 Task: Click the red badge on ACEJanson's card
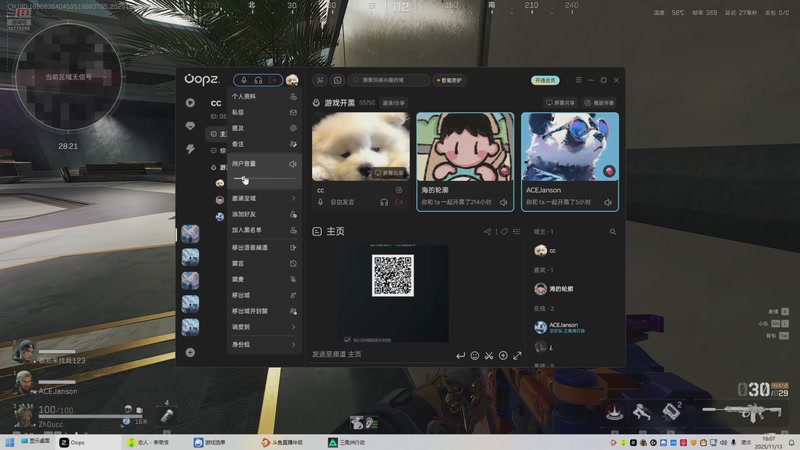click(609, 171)
